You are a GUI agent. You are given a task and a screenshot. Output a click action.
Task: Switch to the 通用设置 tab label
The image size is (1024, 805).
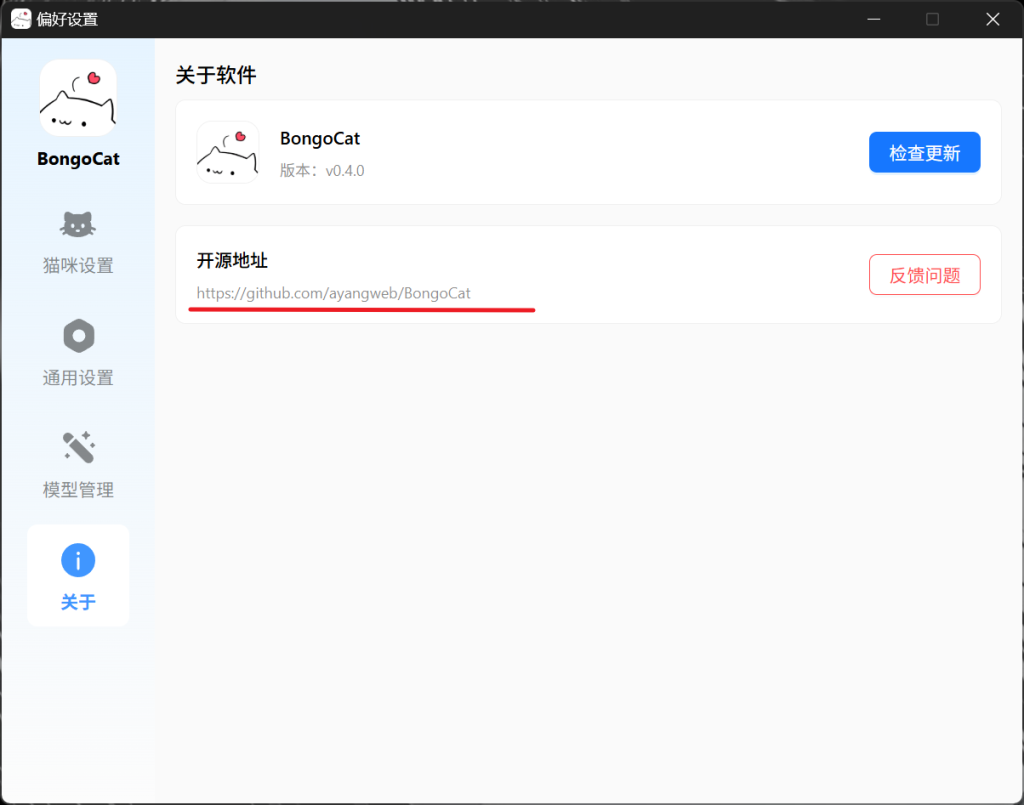click(x=78, y=378)
